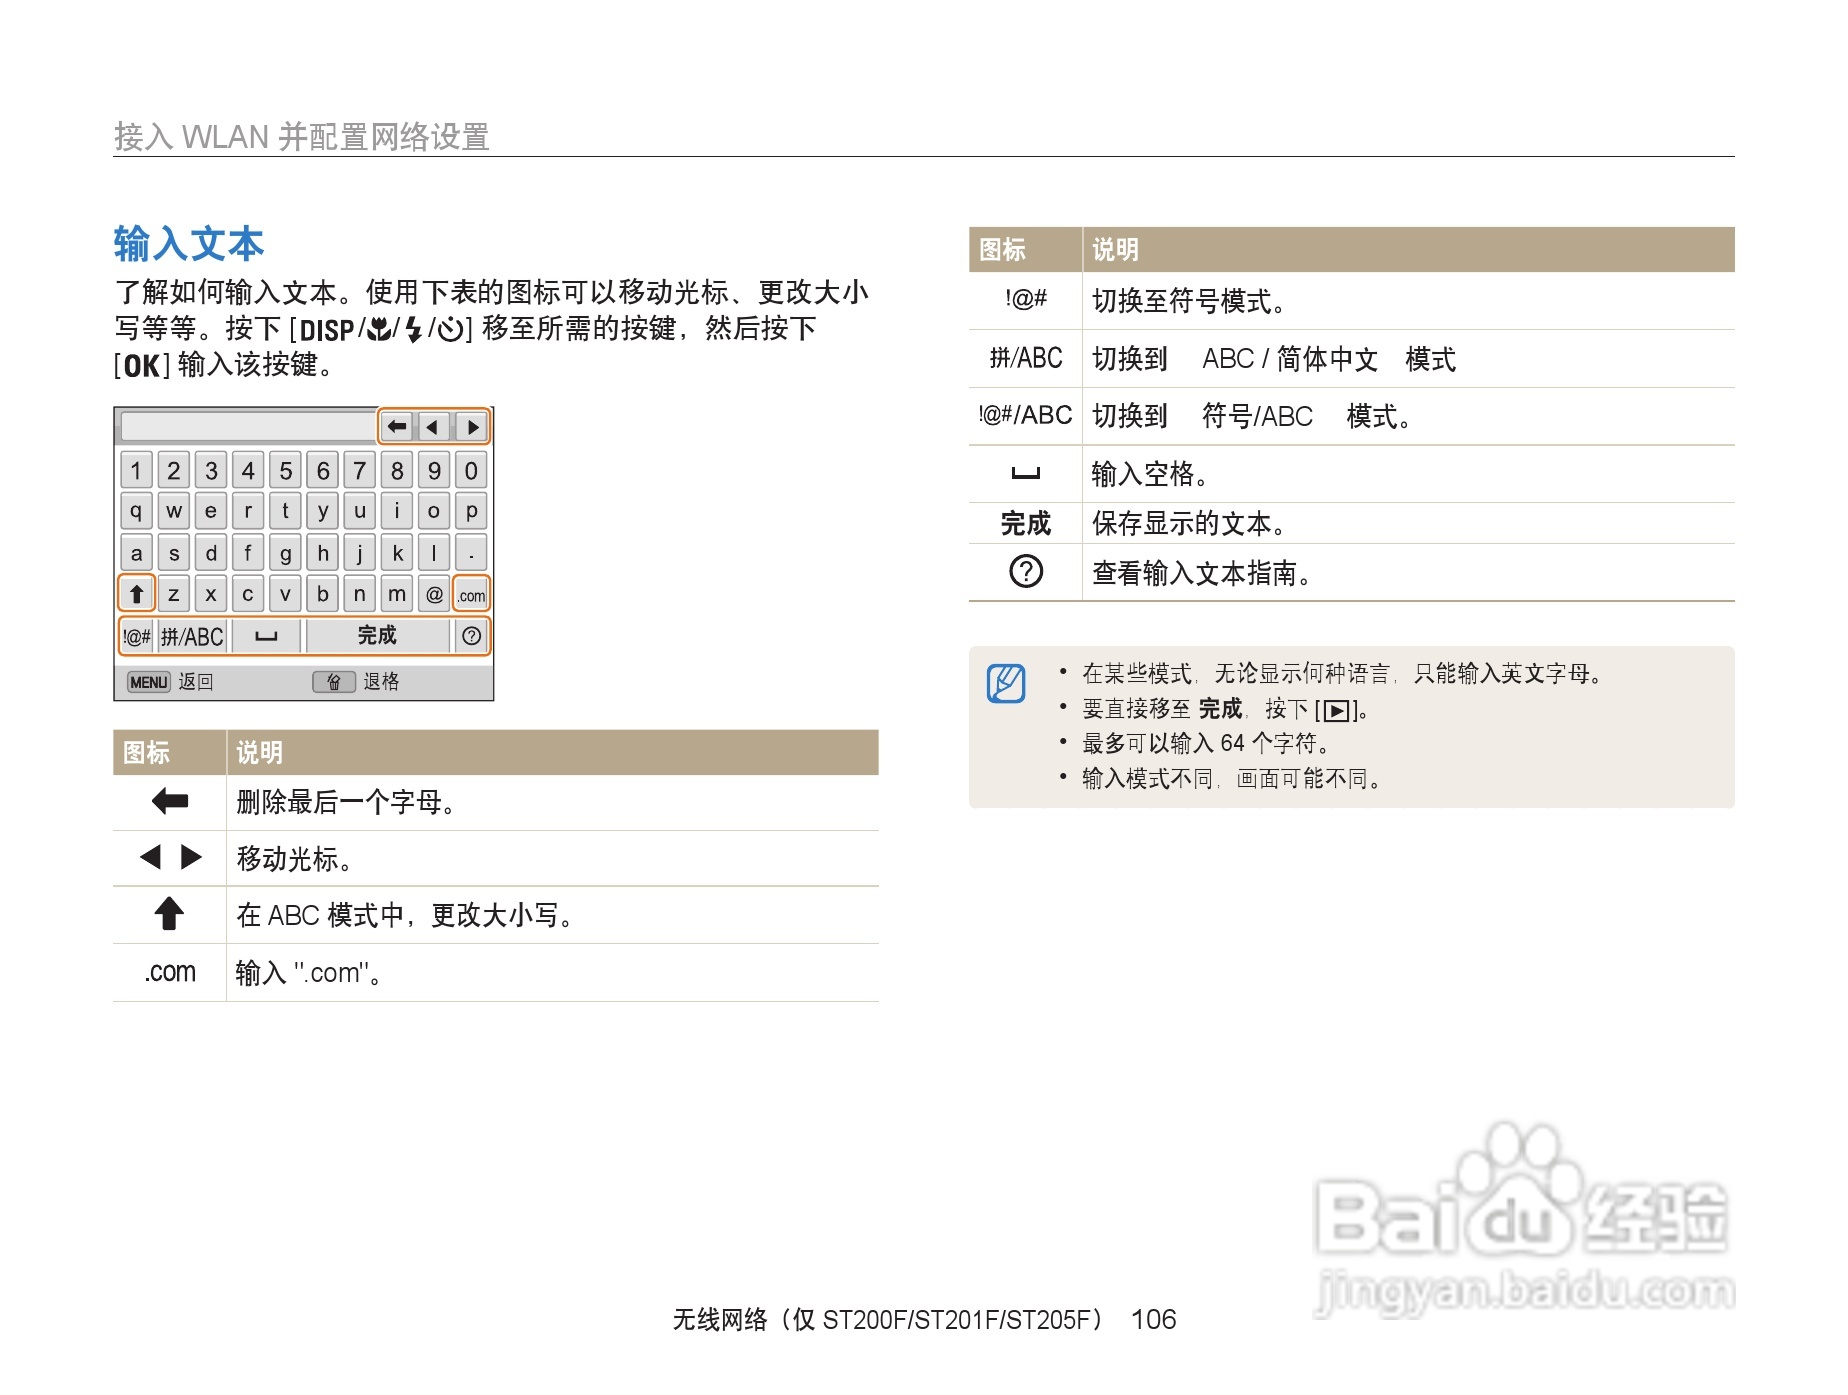Screen dimensions: 1848x1395
Task: Click page number 106
Action: [x=1153, y=1320]
